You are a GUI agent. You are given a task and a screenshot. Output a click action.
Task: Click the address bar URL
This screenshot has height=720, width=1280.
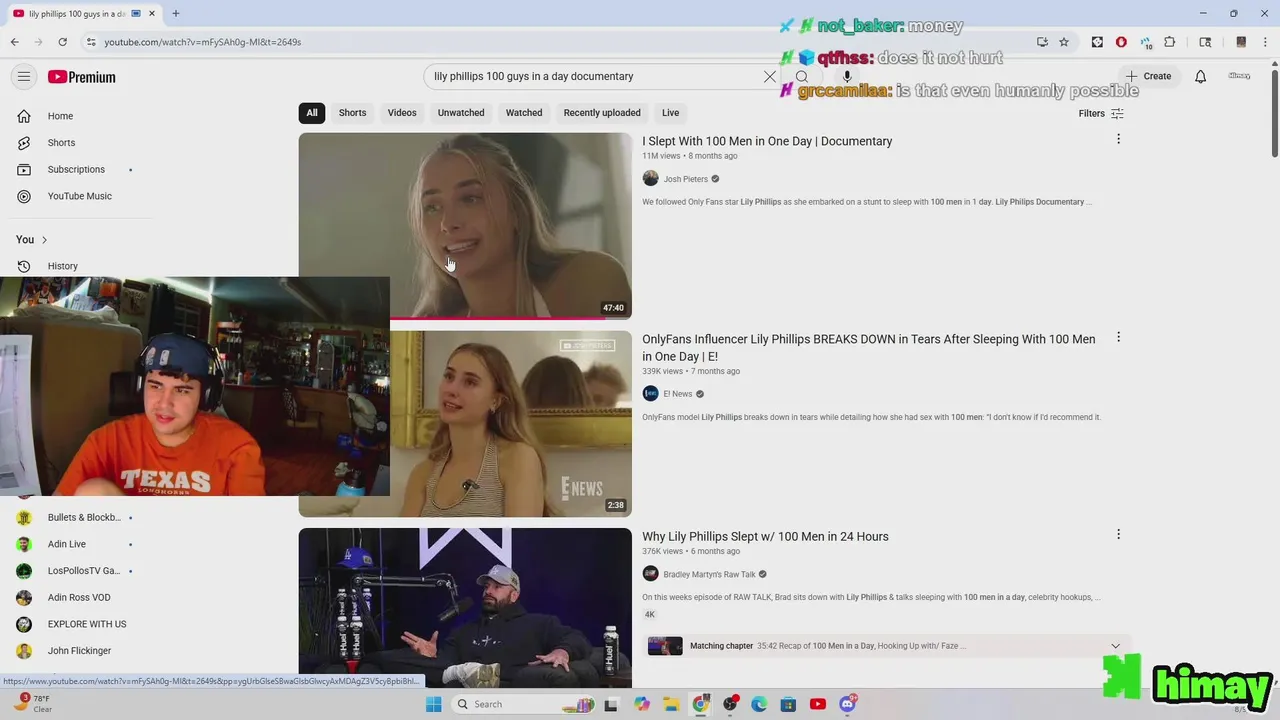tap(203, 42)
